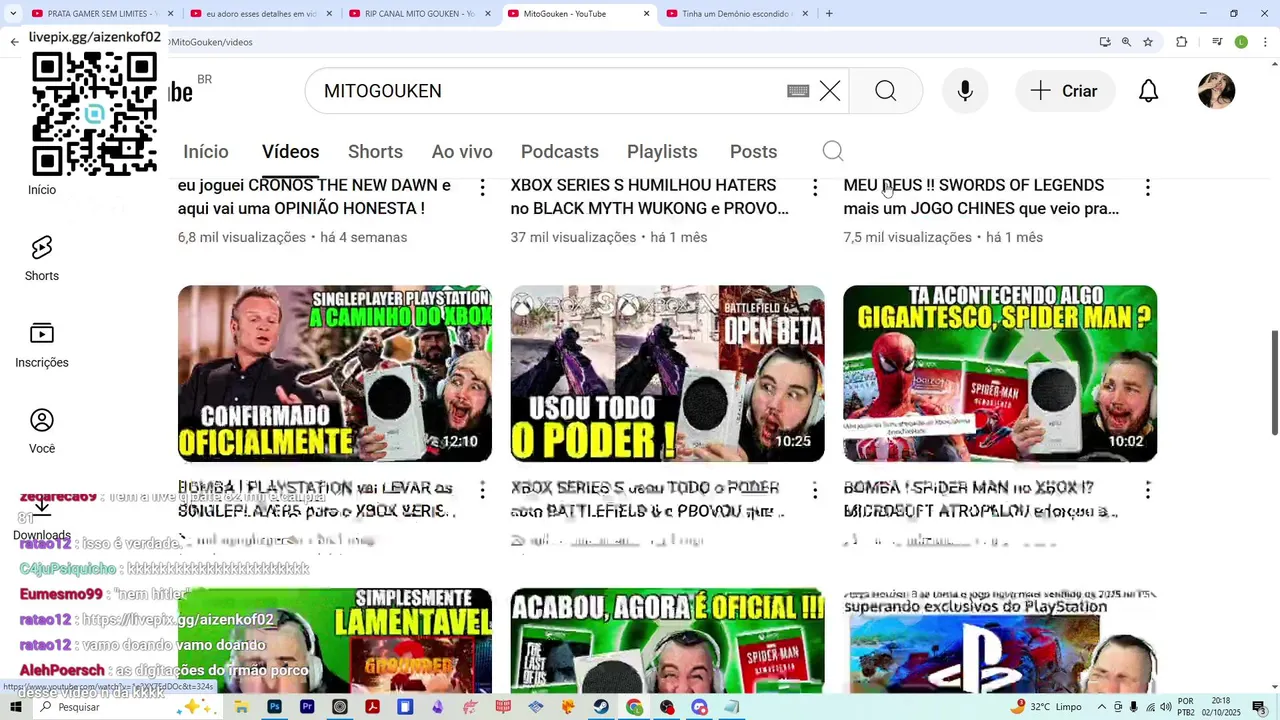Viewport: 1280px width, 720px height.
Task: Switch to the Shorts channel tab
Action: pos(375,152)
